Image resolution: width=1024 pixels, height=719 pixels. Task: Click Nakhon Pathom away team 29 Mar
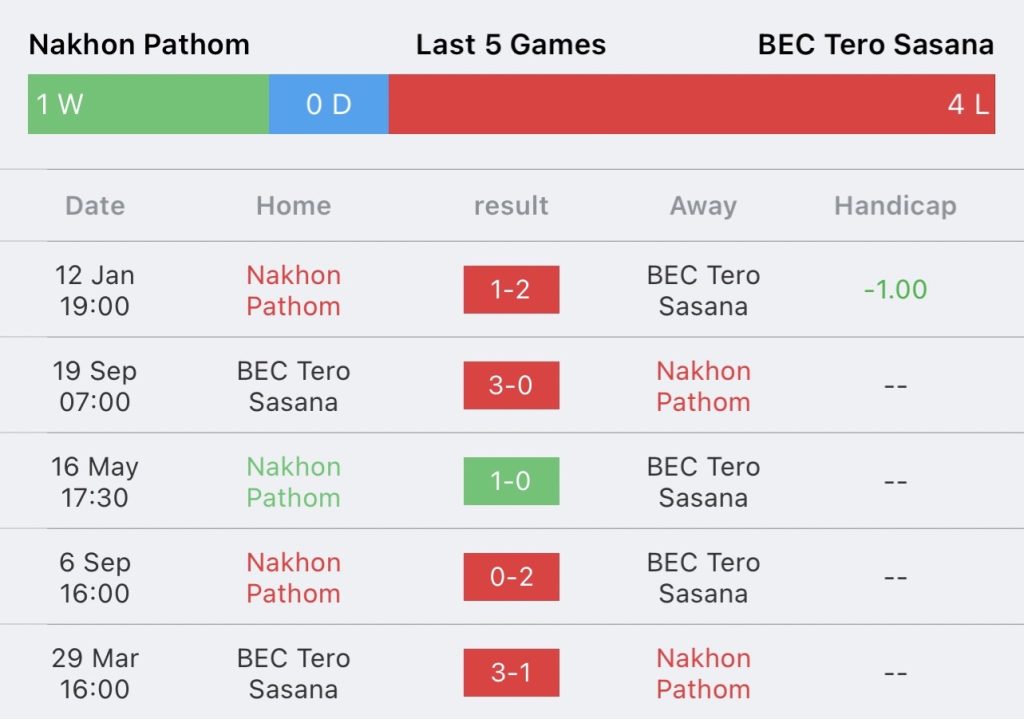[703, 673]
